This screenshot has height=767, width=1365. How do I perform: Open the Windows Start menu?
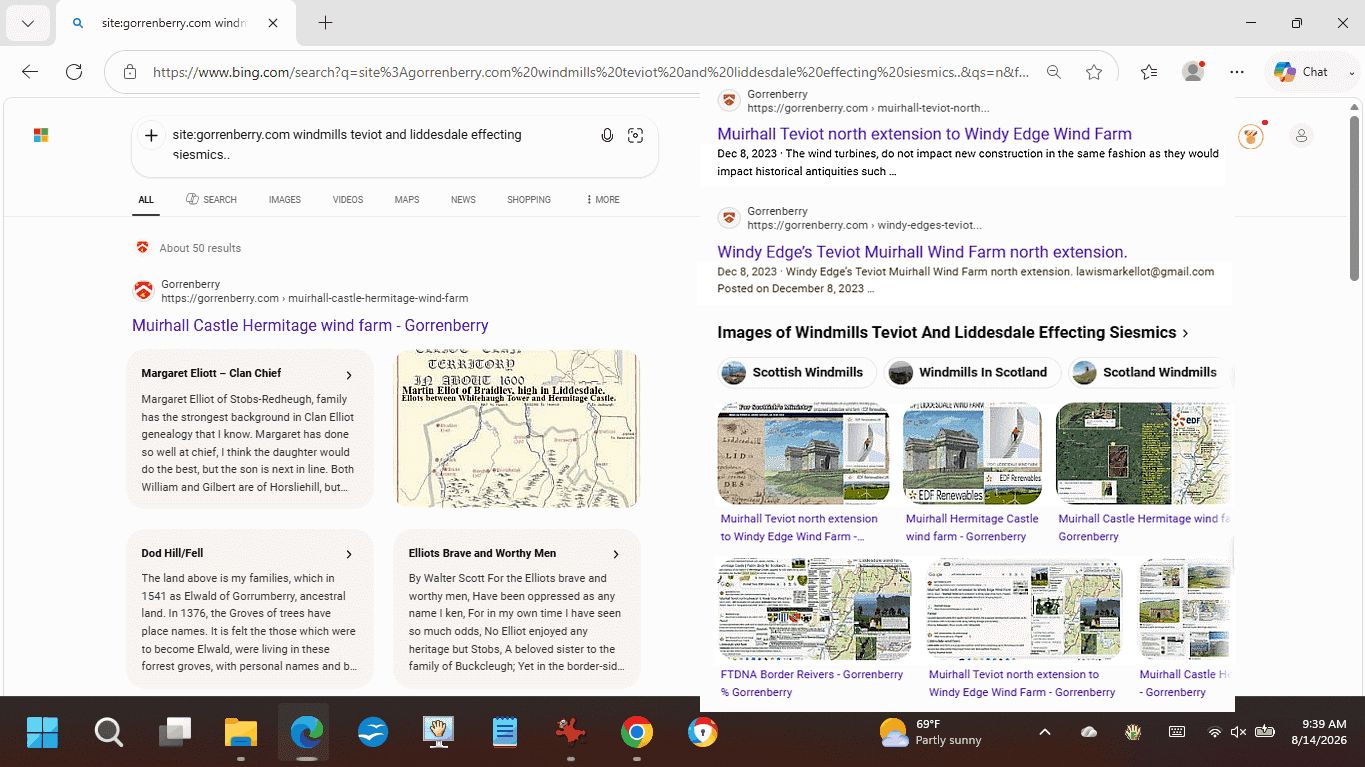[42, 733]
